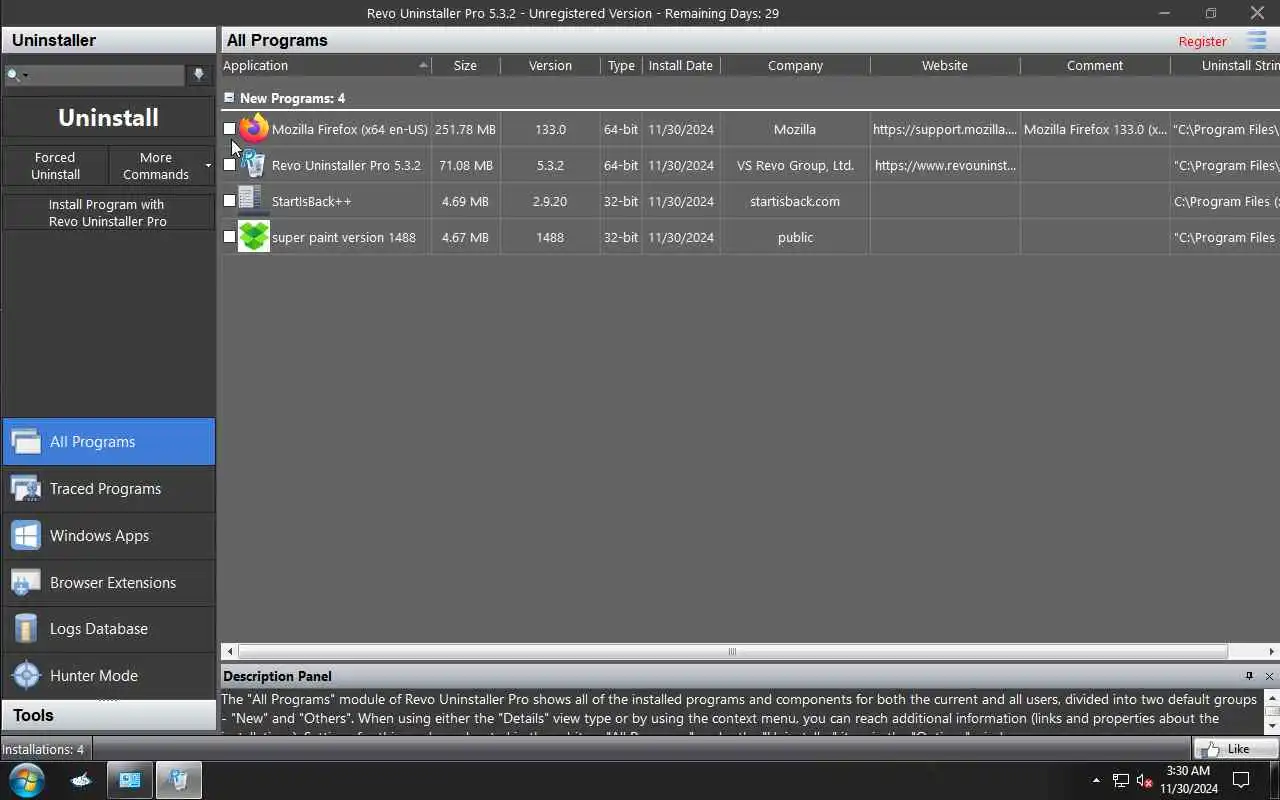
Task: Pin the Description Panel with pushpin icon
Action: point(1249,676)
